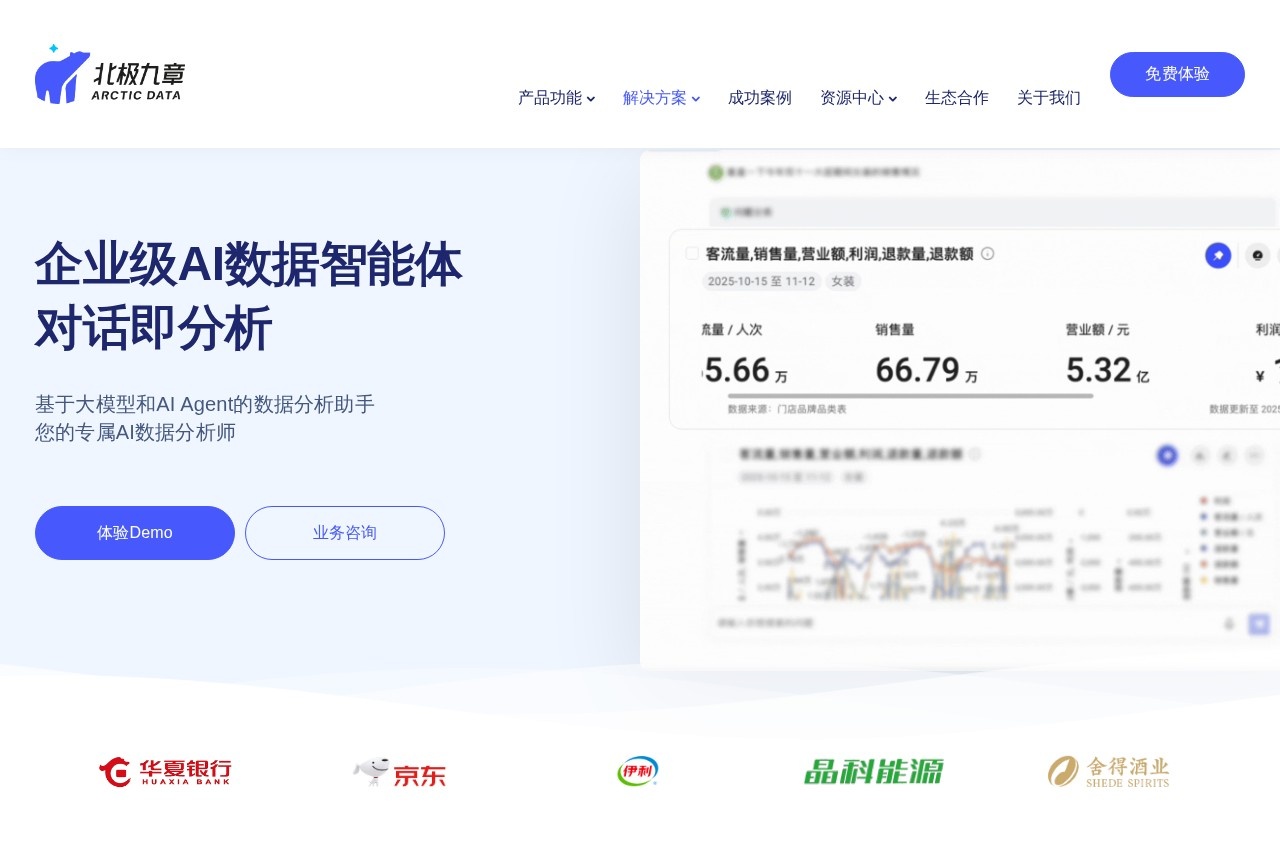Click the blue send icon in the chat input

(1258, 623)
